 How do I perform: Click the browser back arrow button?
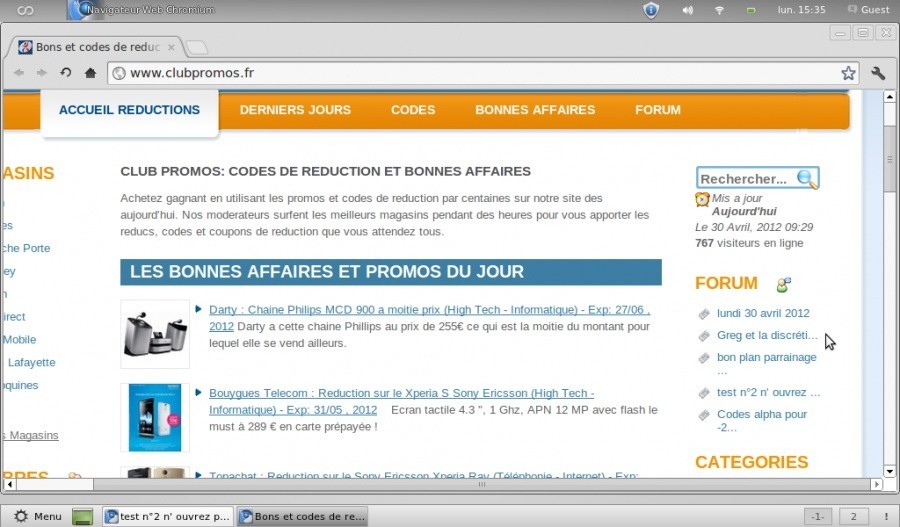(19, 73)
